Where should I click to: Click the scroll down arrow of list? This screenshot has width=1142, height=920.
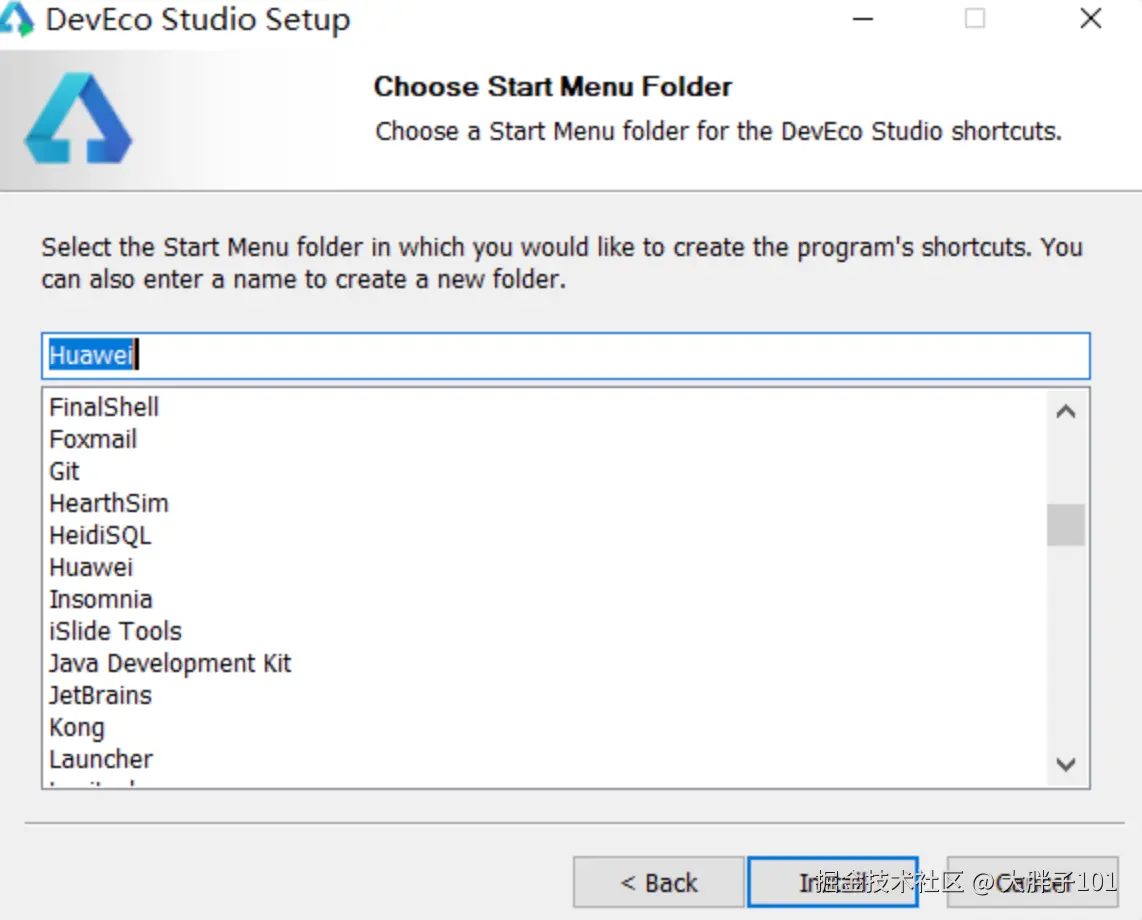tap(1066, 765)
